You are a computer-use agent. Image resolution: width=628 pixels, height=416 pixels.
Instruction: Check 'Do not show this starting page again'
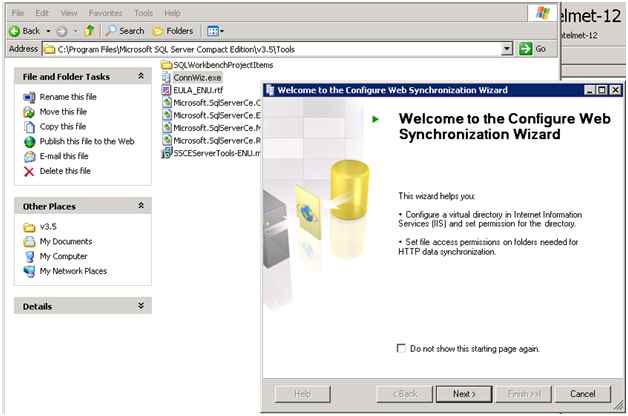(401, 348)
